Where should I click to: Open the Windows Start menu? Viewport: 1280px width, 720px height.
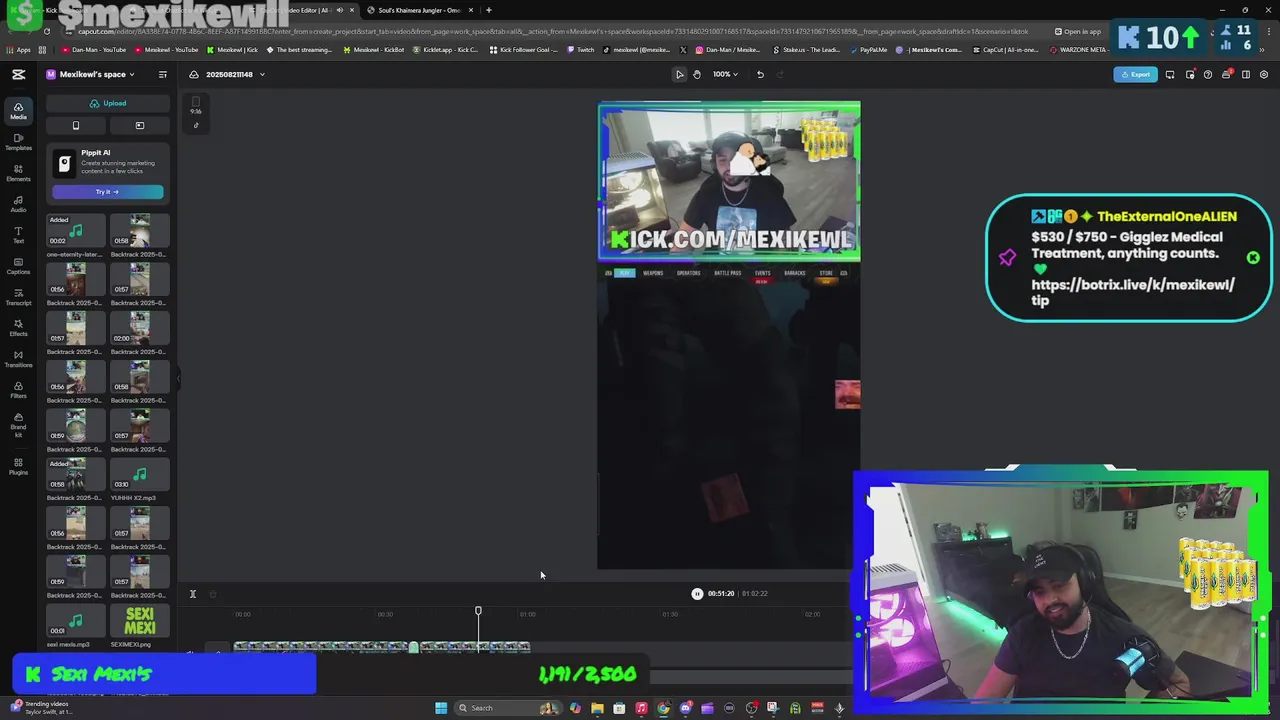[441, 708]
